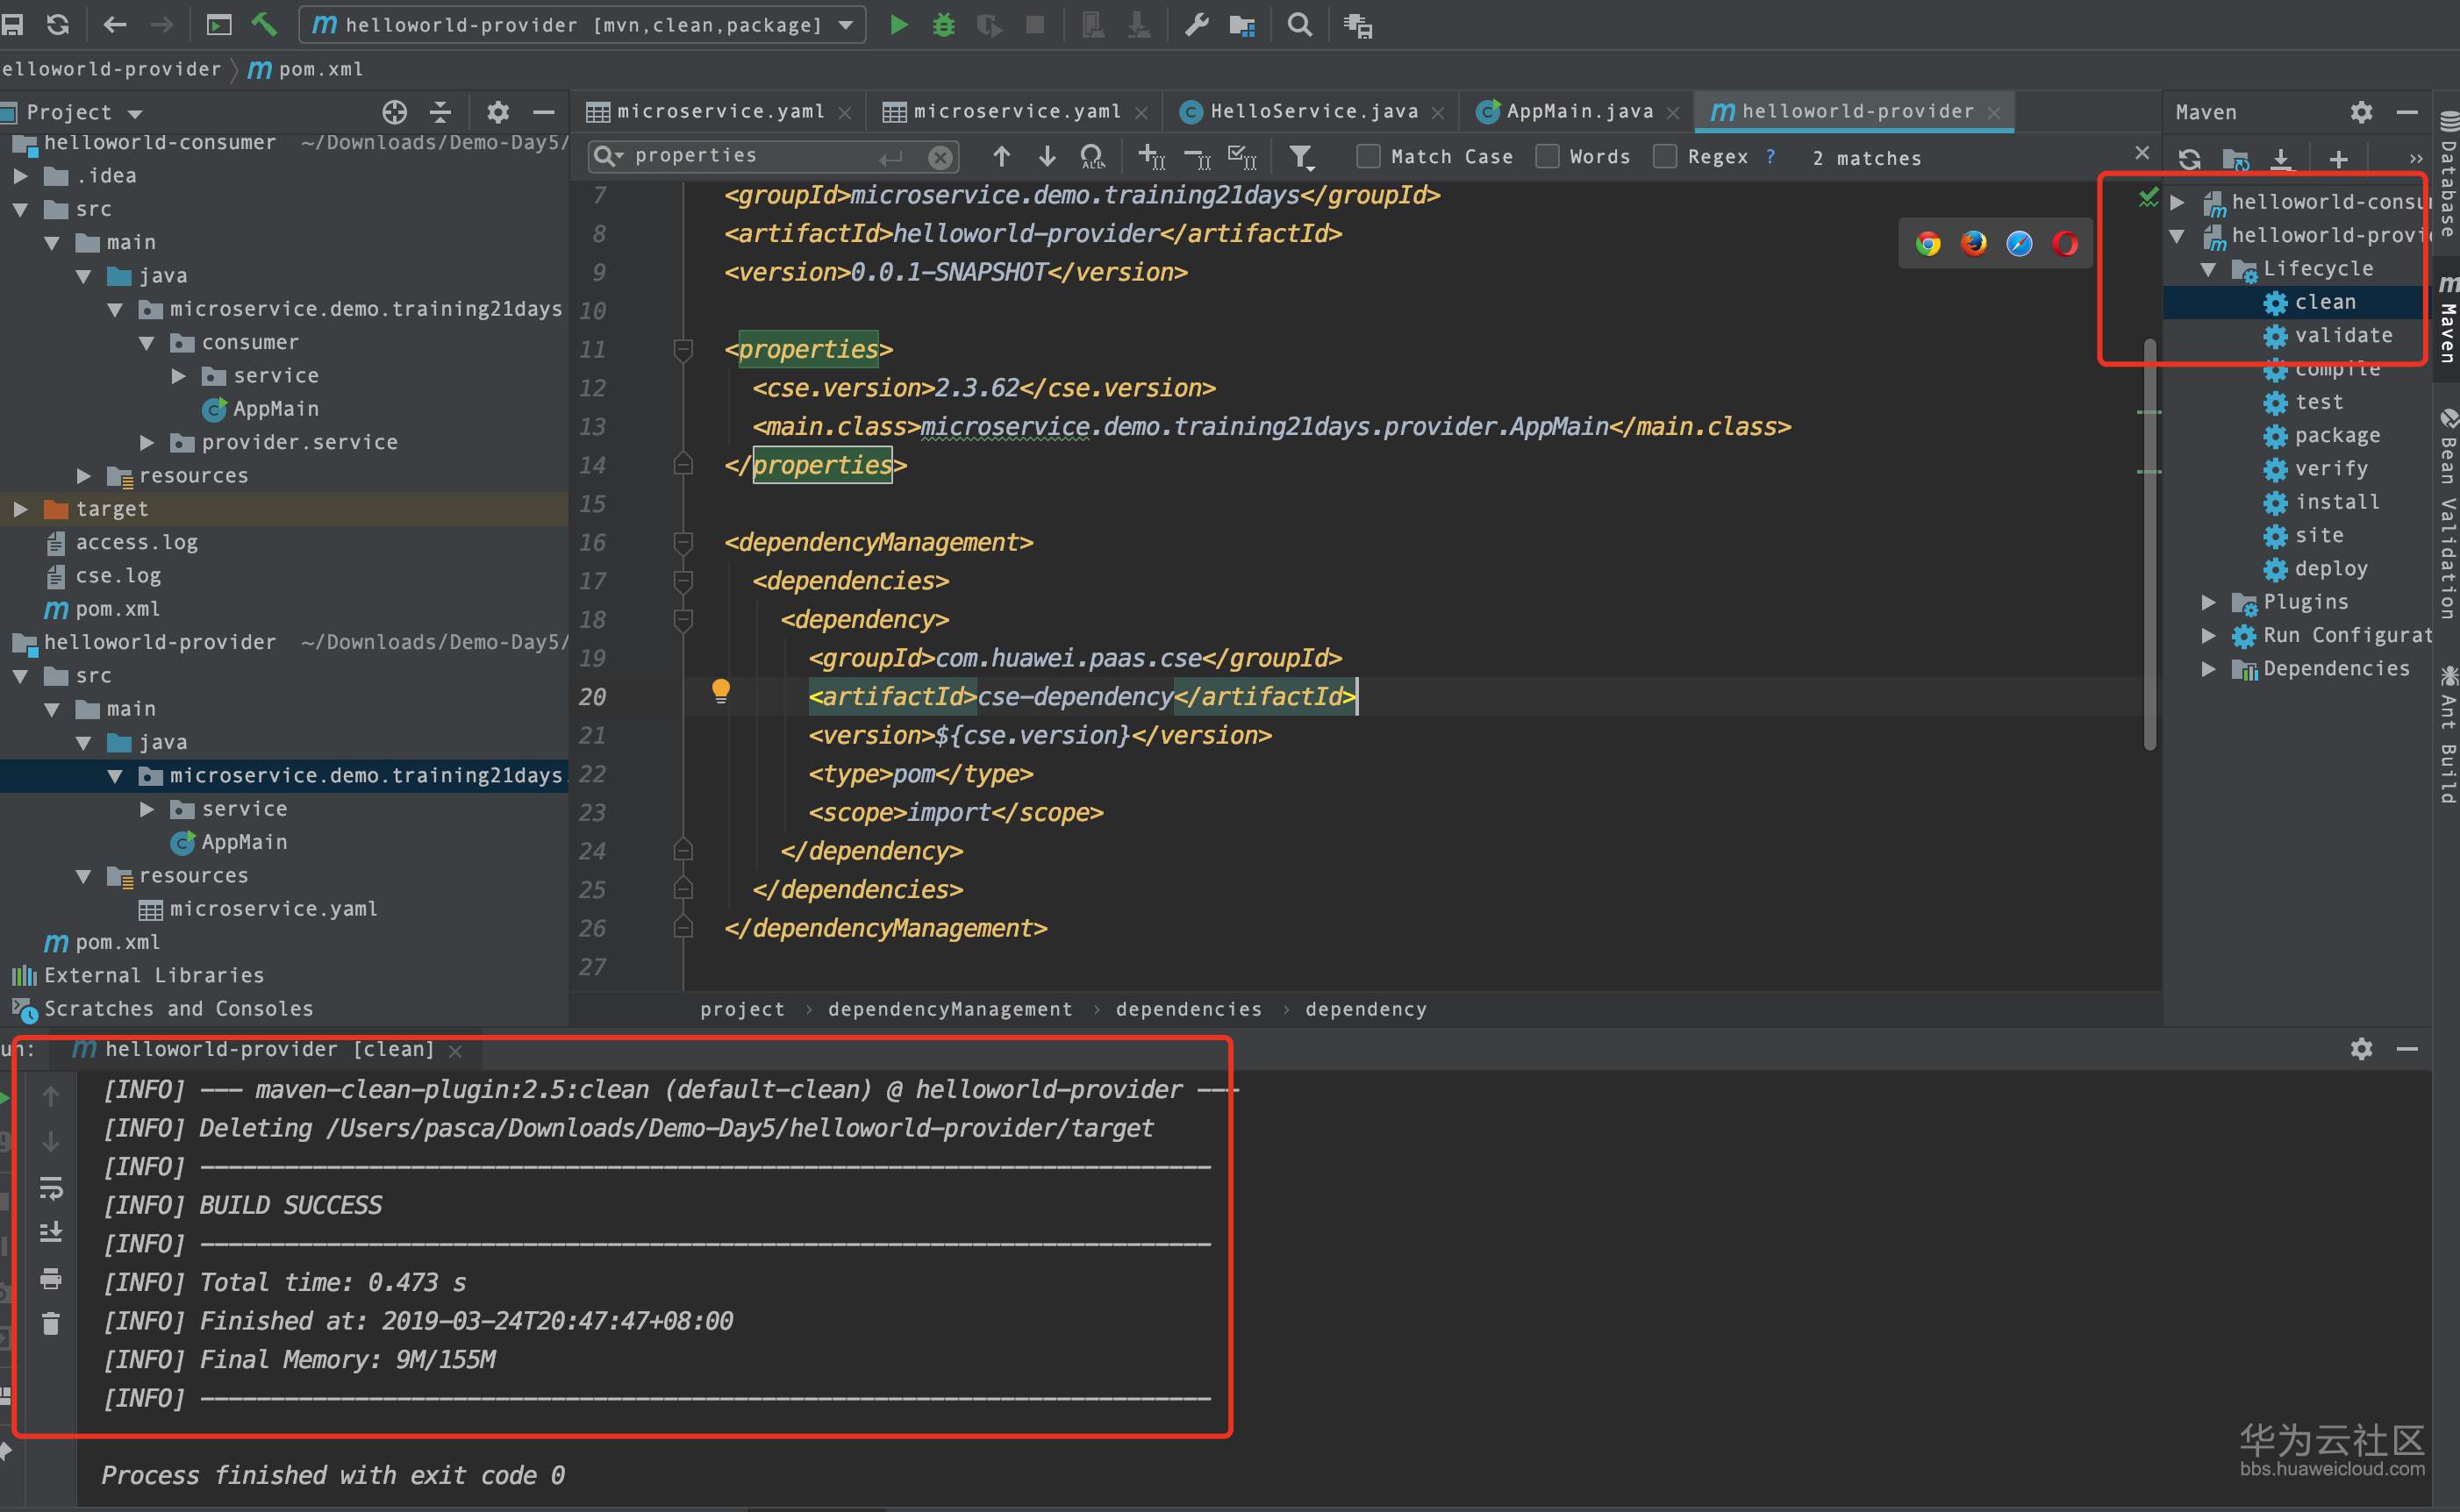Screen dimensions: 2460x1512
Task: Click the properties search field
Action: 750,156
